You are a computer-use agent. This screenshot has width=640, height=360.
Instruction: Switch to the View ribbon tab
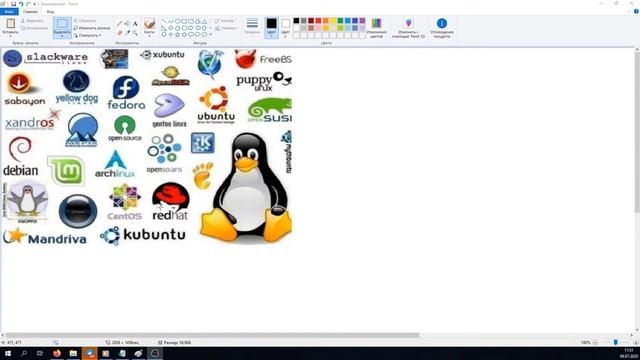coord(50,11)
